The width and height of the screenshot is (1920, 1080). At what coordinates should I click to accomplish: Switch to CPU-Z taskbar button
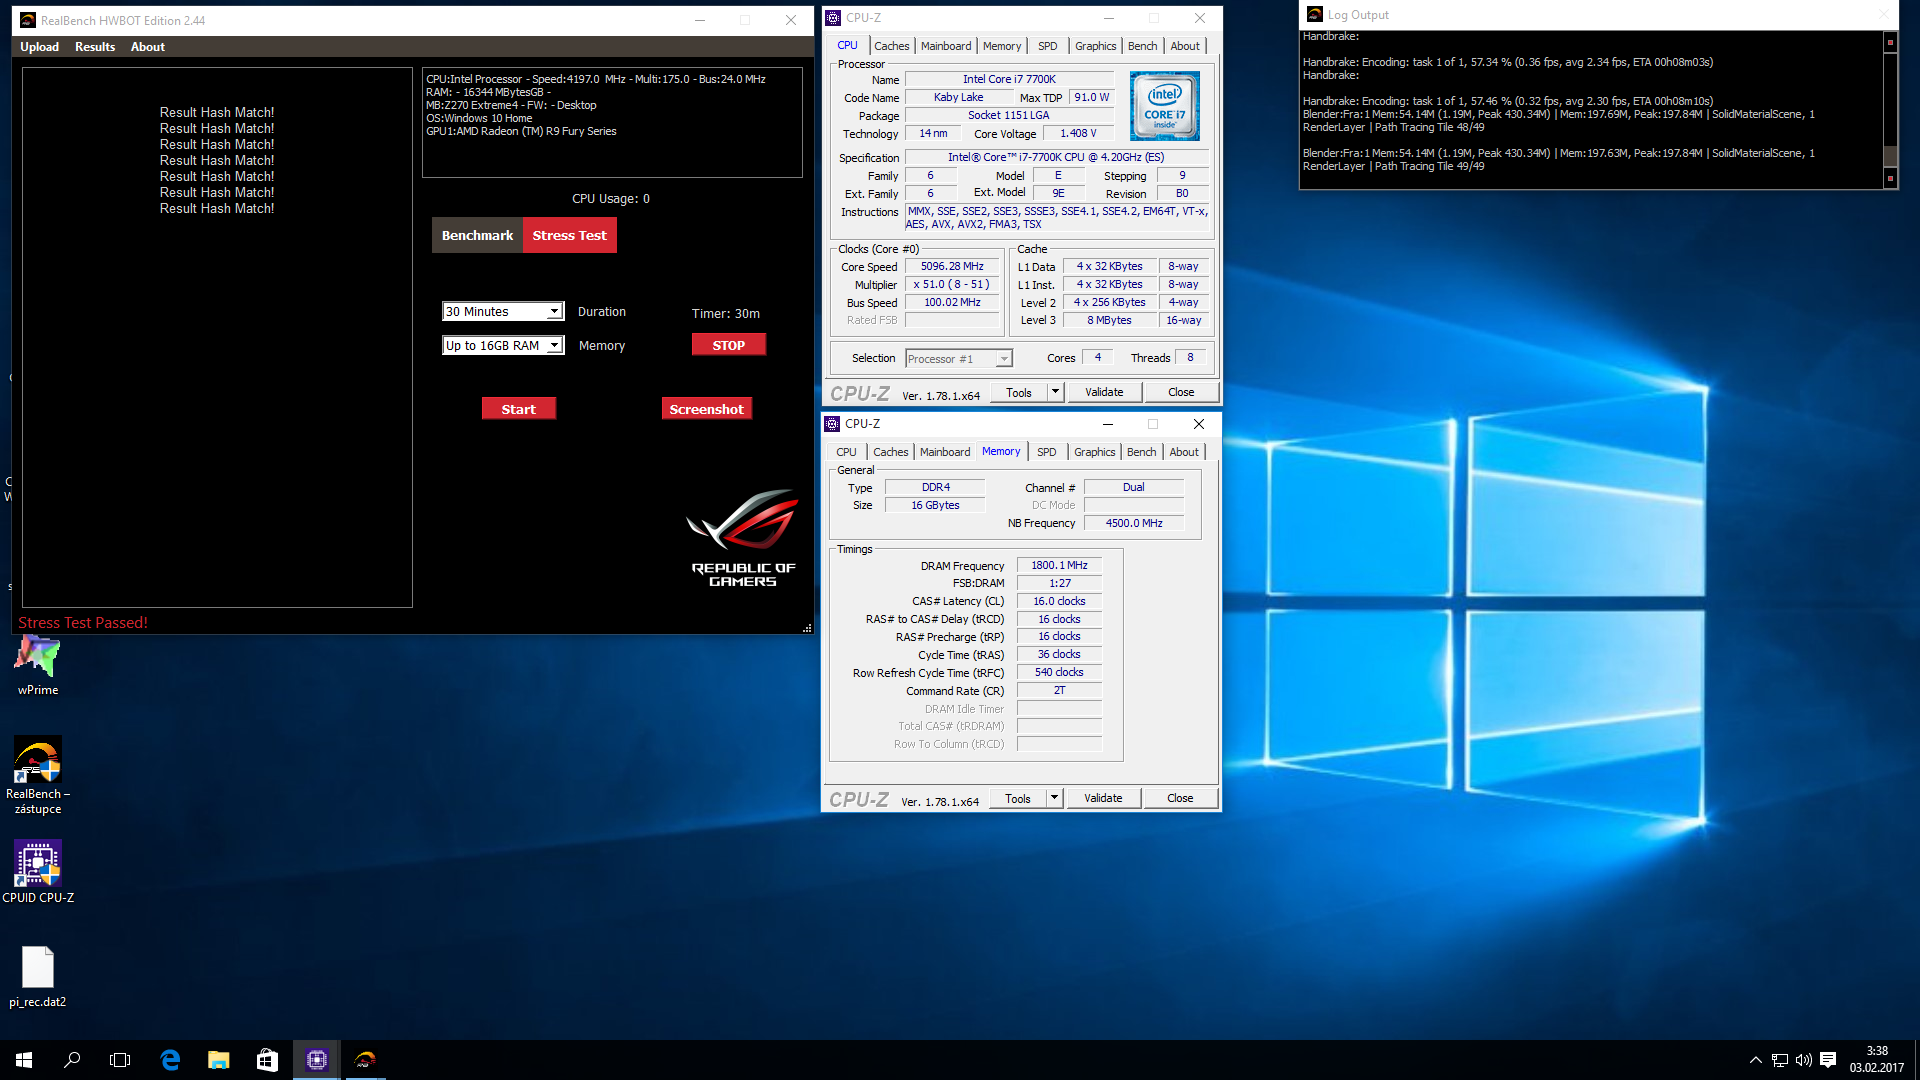[317, 1060]
